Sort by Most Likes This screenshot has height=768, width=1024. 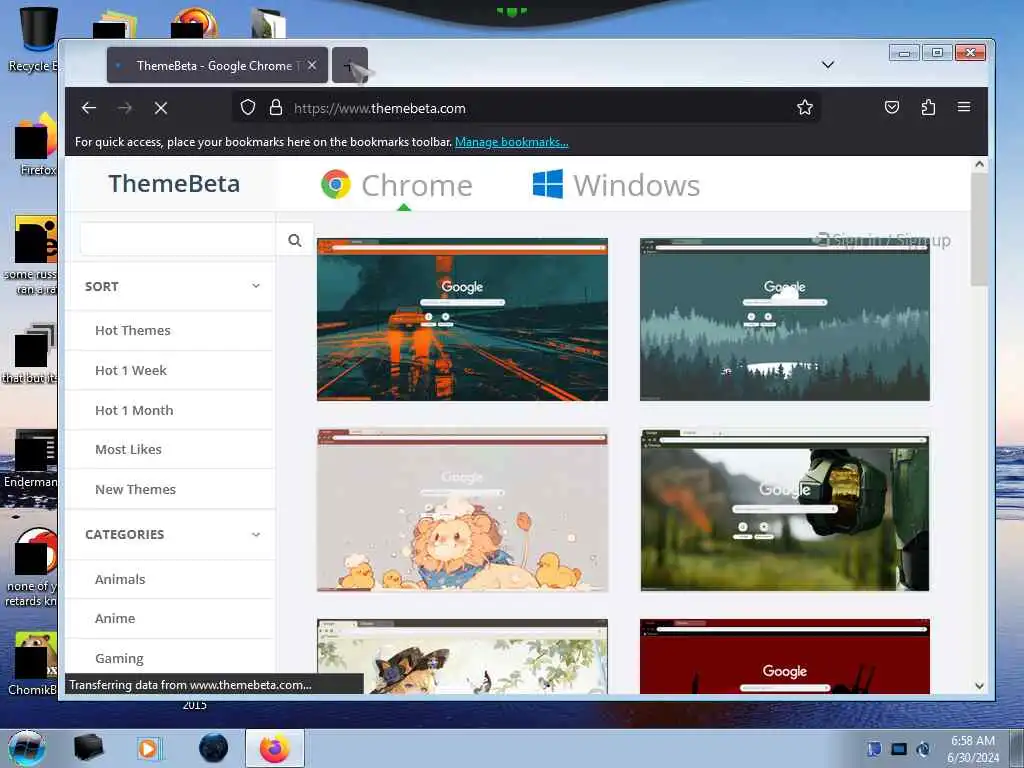tap(128, 449)
